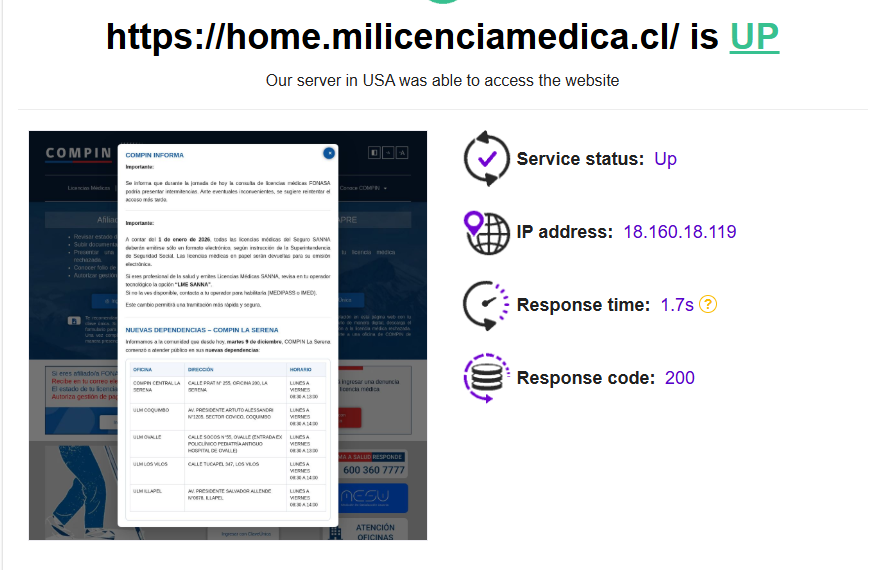Open the website screenshot thumbnail
The height and width of the screenshot is (570, 882).
(x=228, y=335)
